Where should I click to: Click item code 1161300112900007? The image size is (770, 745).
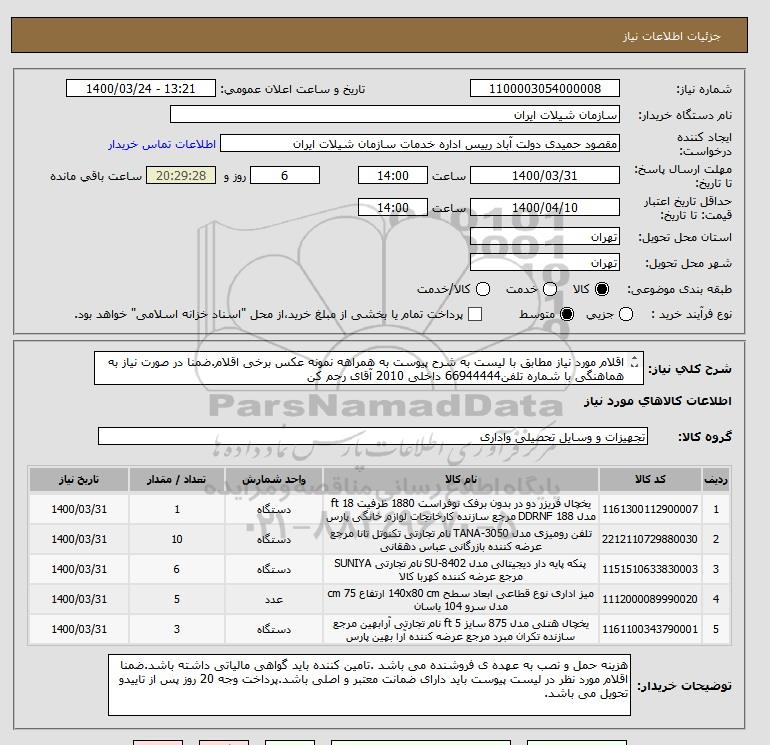pos(650,509)
